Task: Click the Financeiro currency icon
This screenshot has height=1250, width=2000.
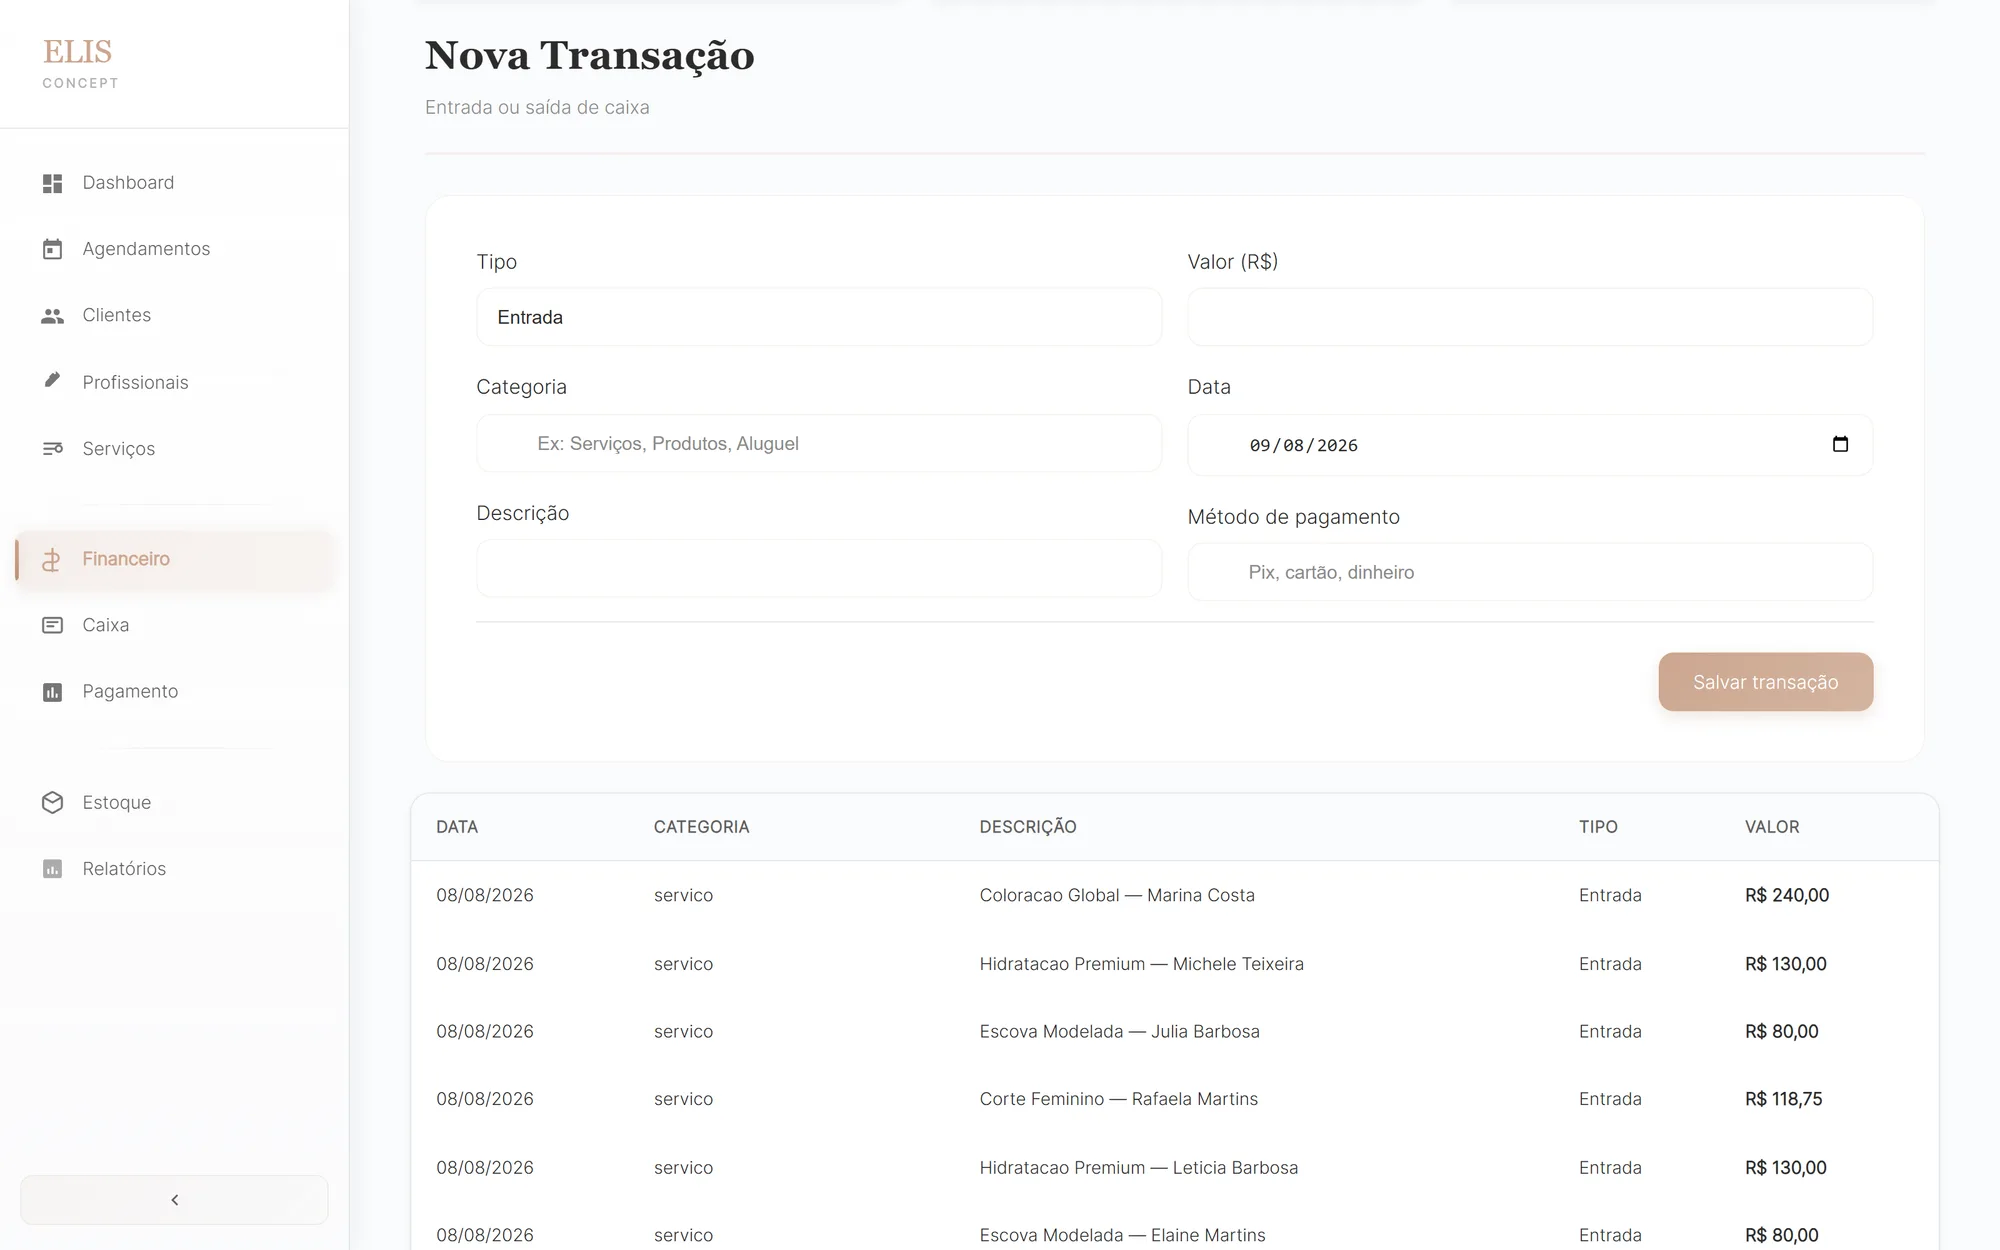Action: click(x=52, y=559)
